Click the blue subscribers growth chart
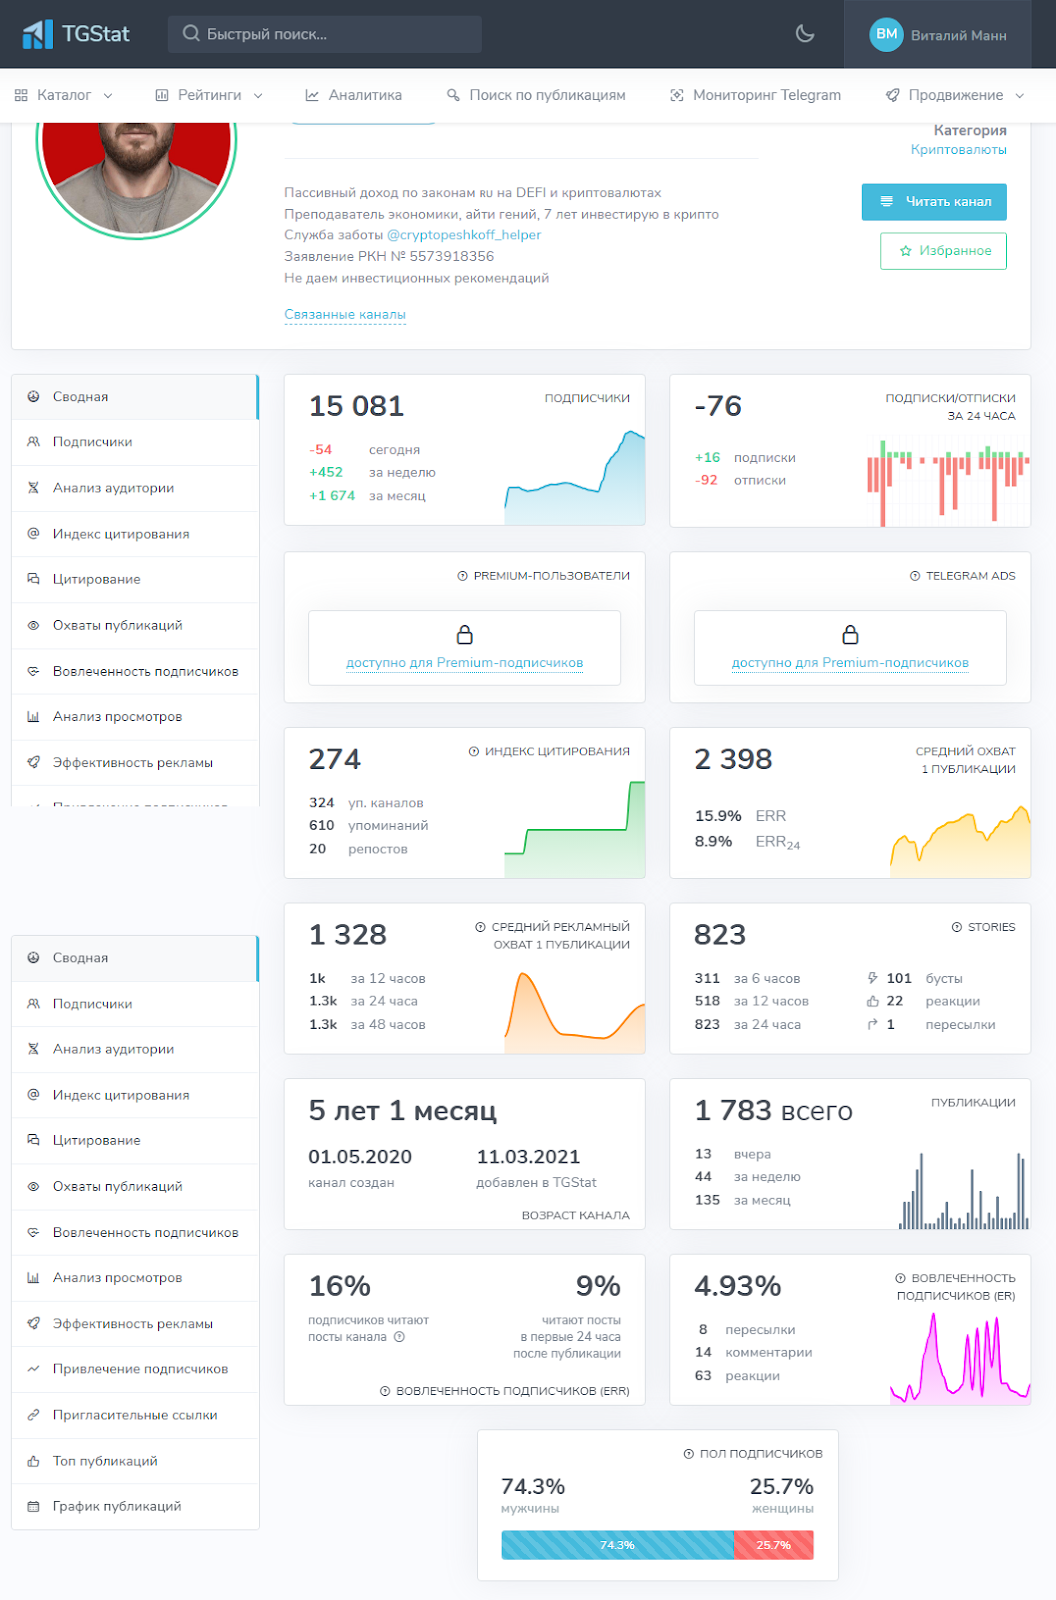Screen dimensions: 1056x1600 575,478
